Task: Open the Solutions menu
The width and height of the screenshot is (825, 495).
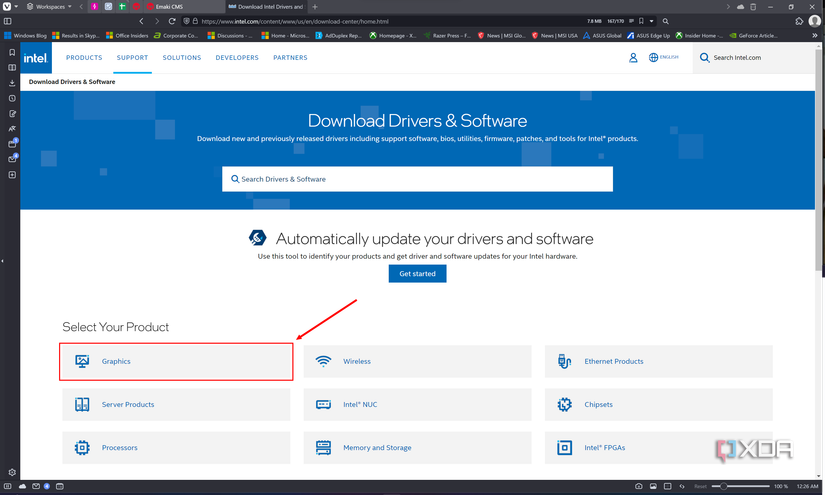Action: tap(182, 57)
